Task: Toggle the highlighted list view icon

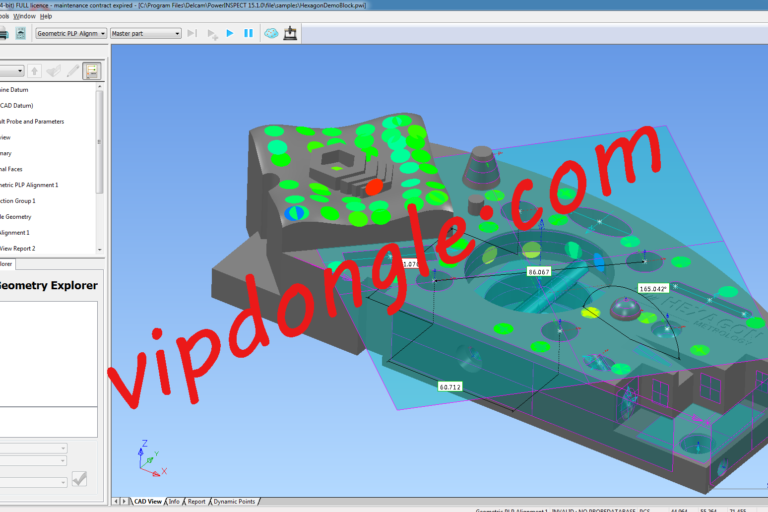Action: 92,71
